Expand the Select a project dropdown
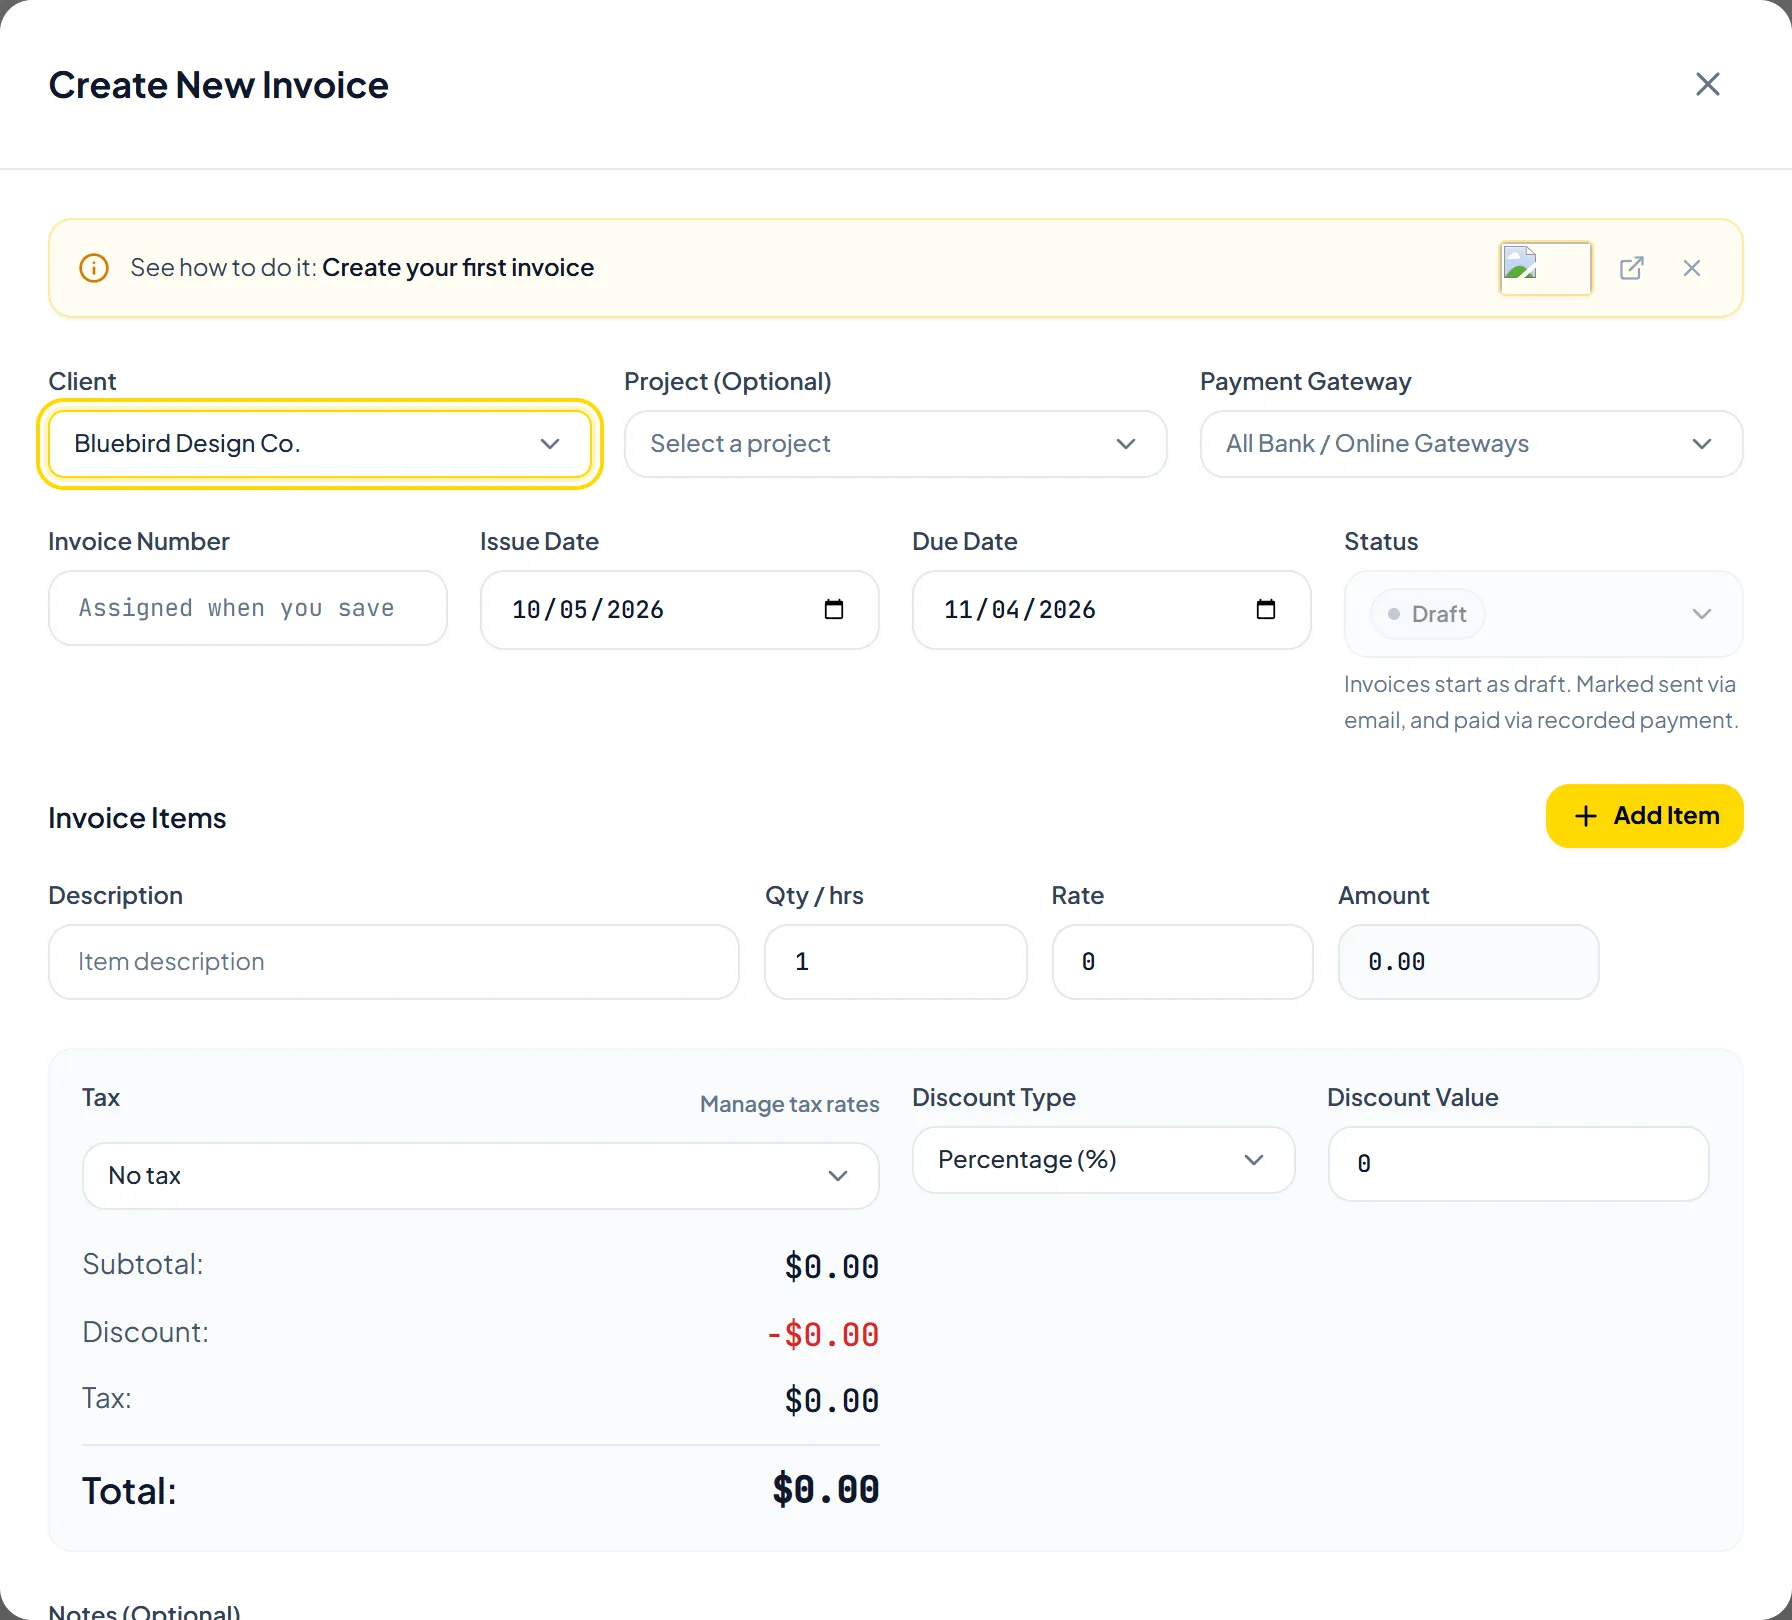1792x1620 pixels. tap(895, 444)
